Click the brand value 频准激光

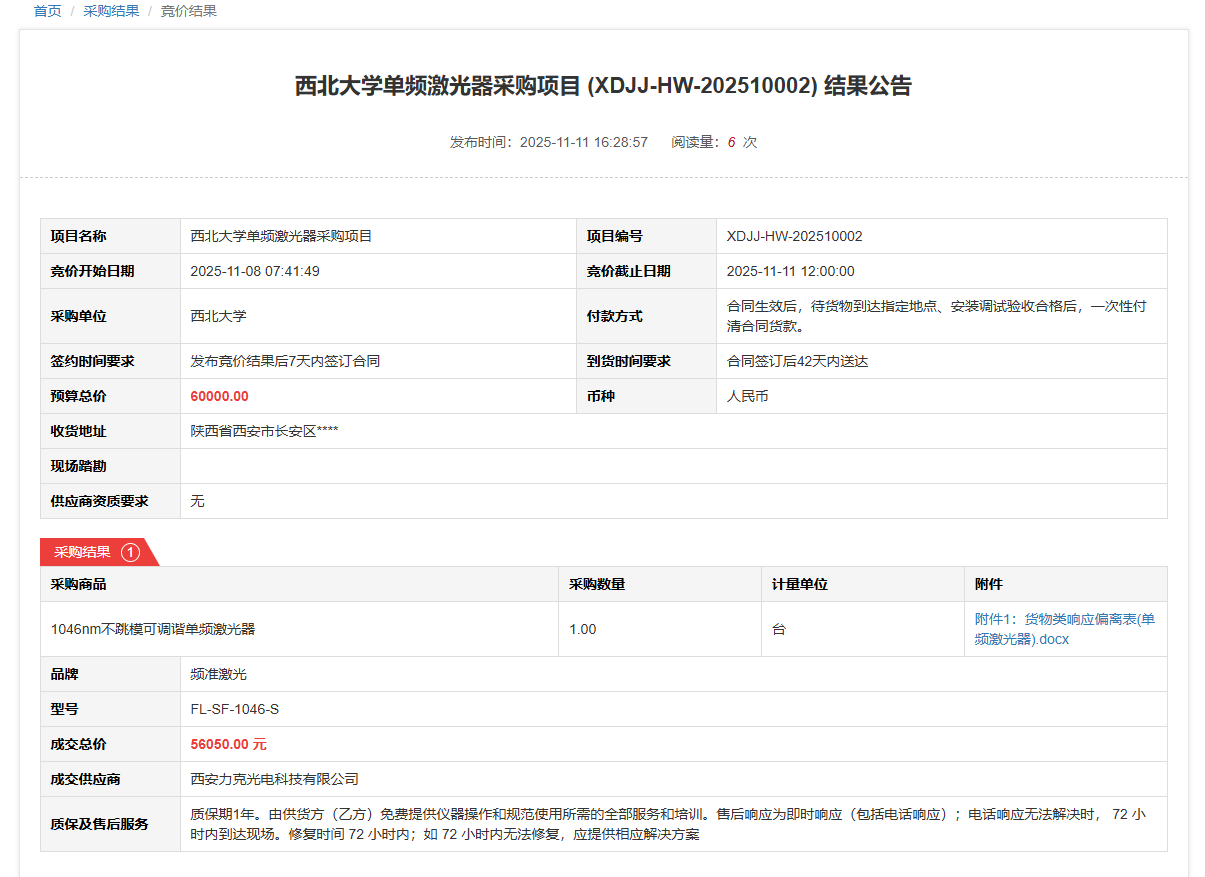point(218,674)
